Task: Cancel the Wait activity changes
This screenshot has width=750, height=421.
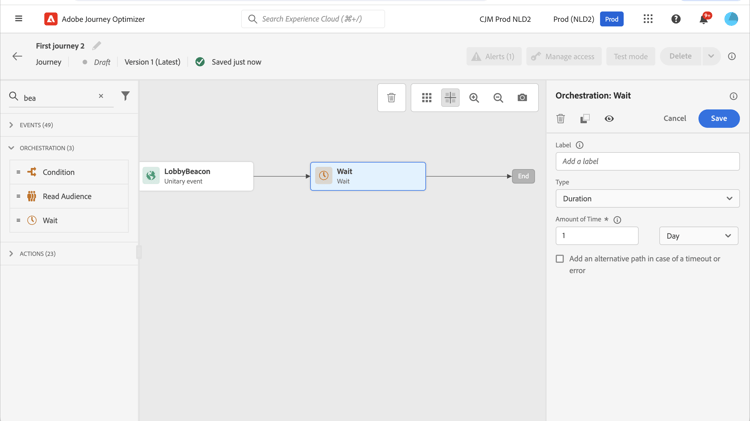Action: (x=675, y=119)
